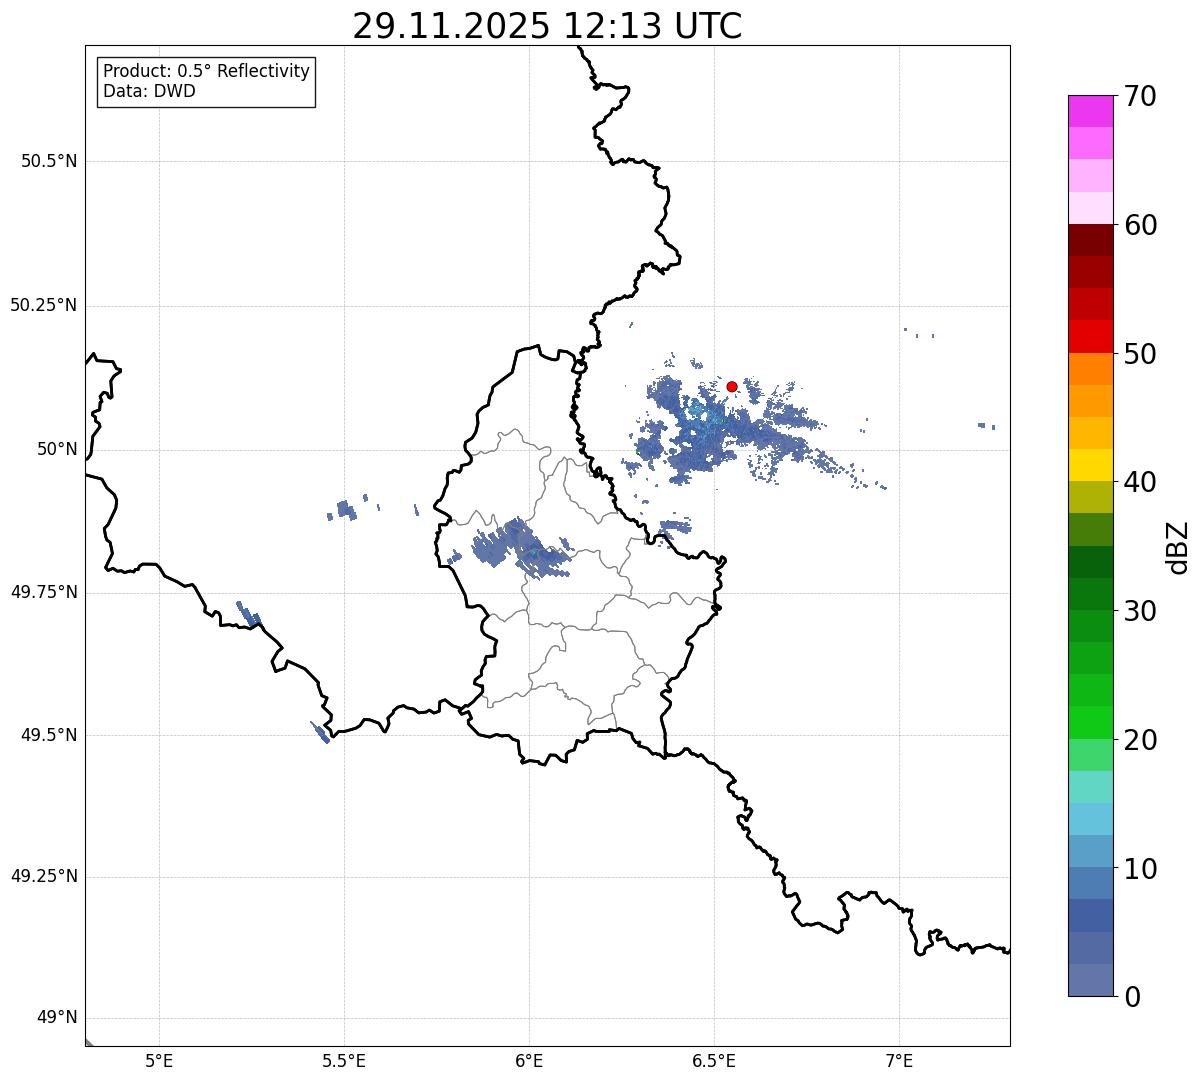This screenshot has width=1202, height=1081.
Task: Click the '6.5°E' longitude label
Action: click(x=714, y=1061)
